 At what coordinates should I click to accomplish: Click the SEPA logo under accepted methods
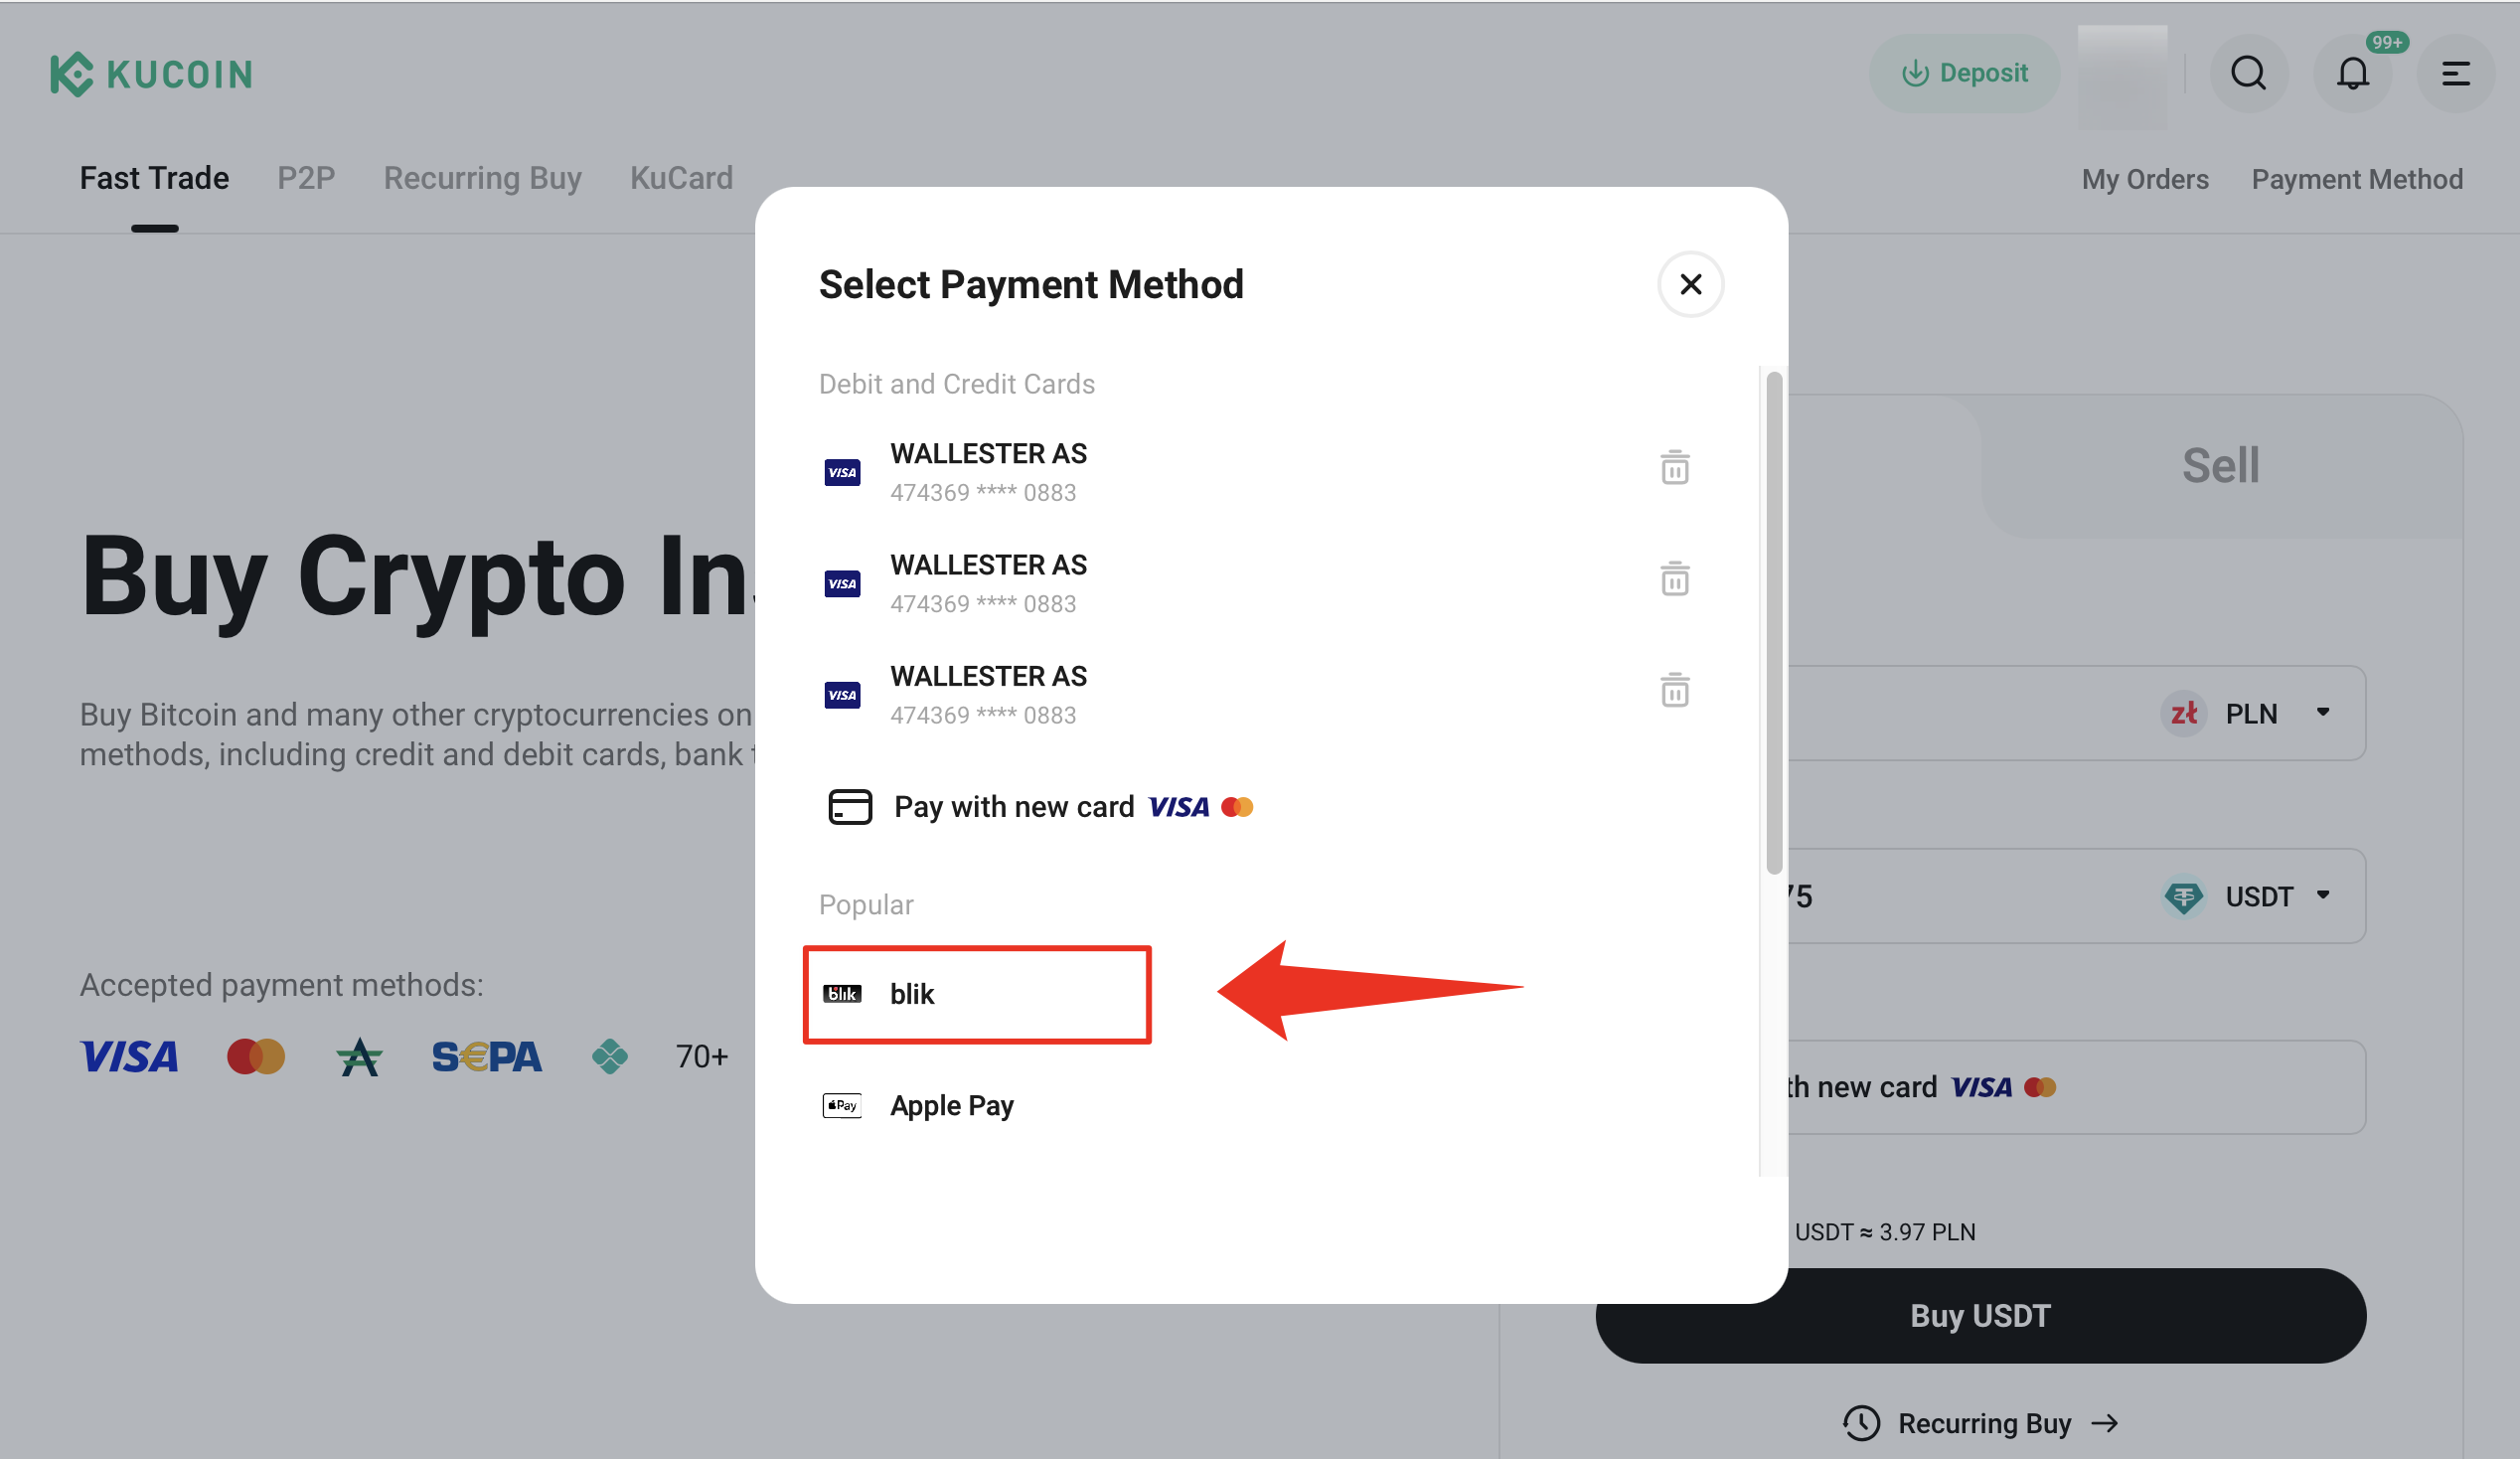[486, 1057]
